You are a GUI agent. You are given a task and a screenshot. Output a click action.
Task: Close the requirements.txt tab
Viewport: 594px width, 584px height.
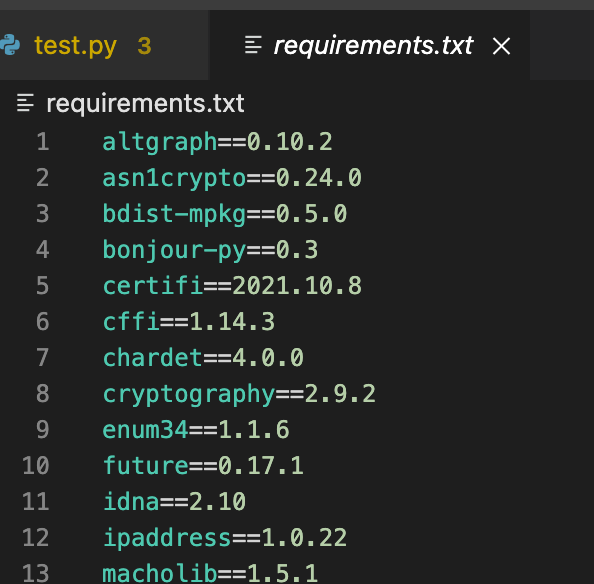501,46
